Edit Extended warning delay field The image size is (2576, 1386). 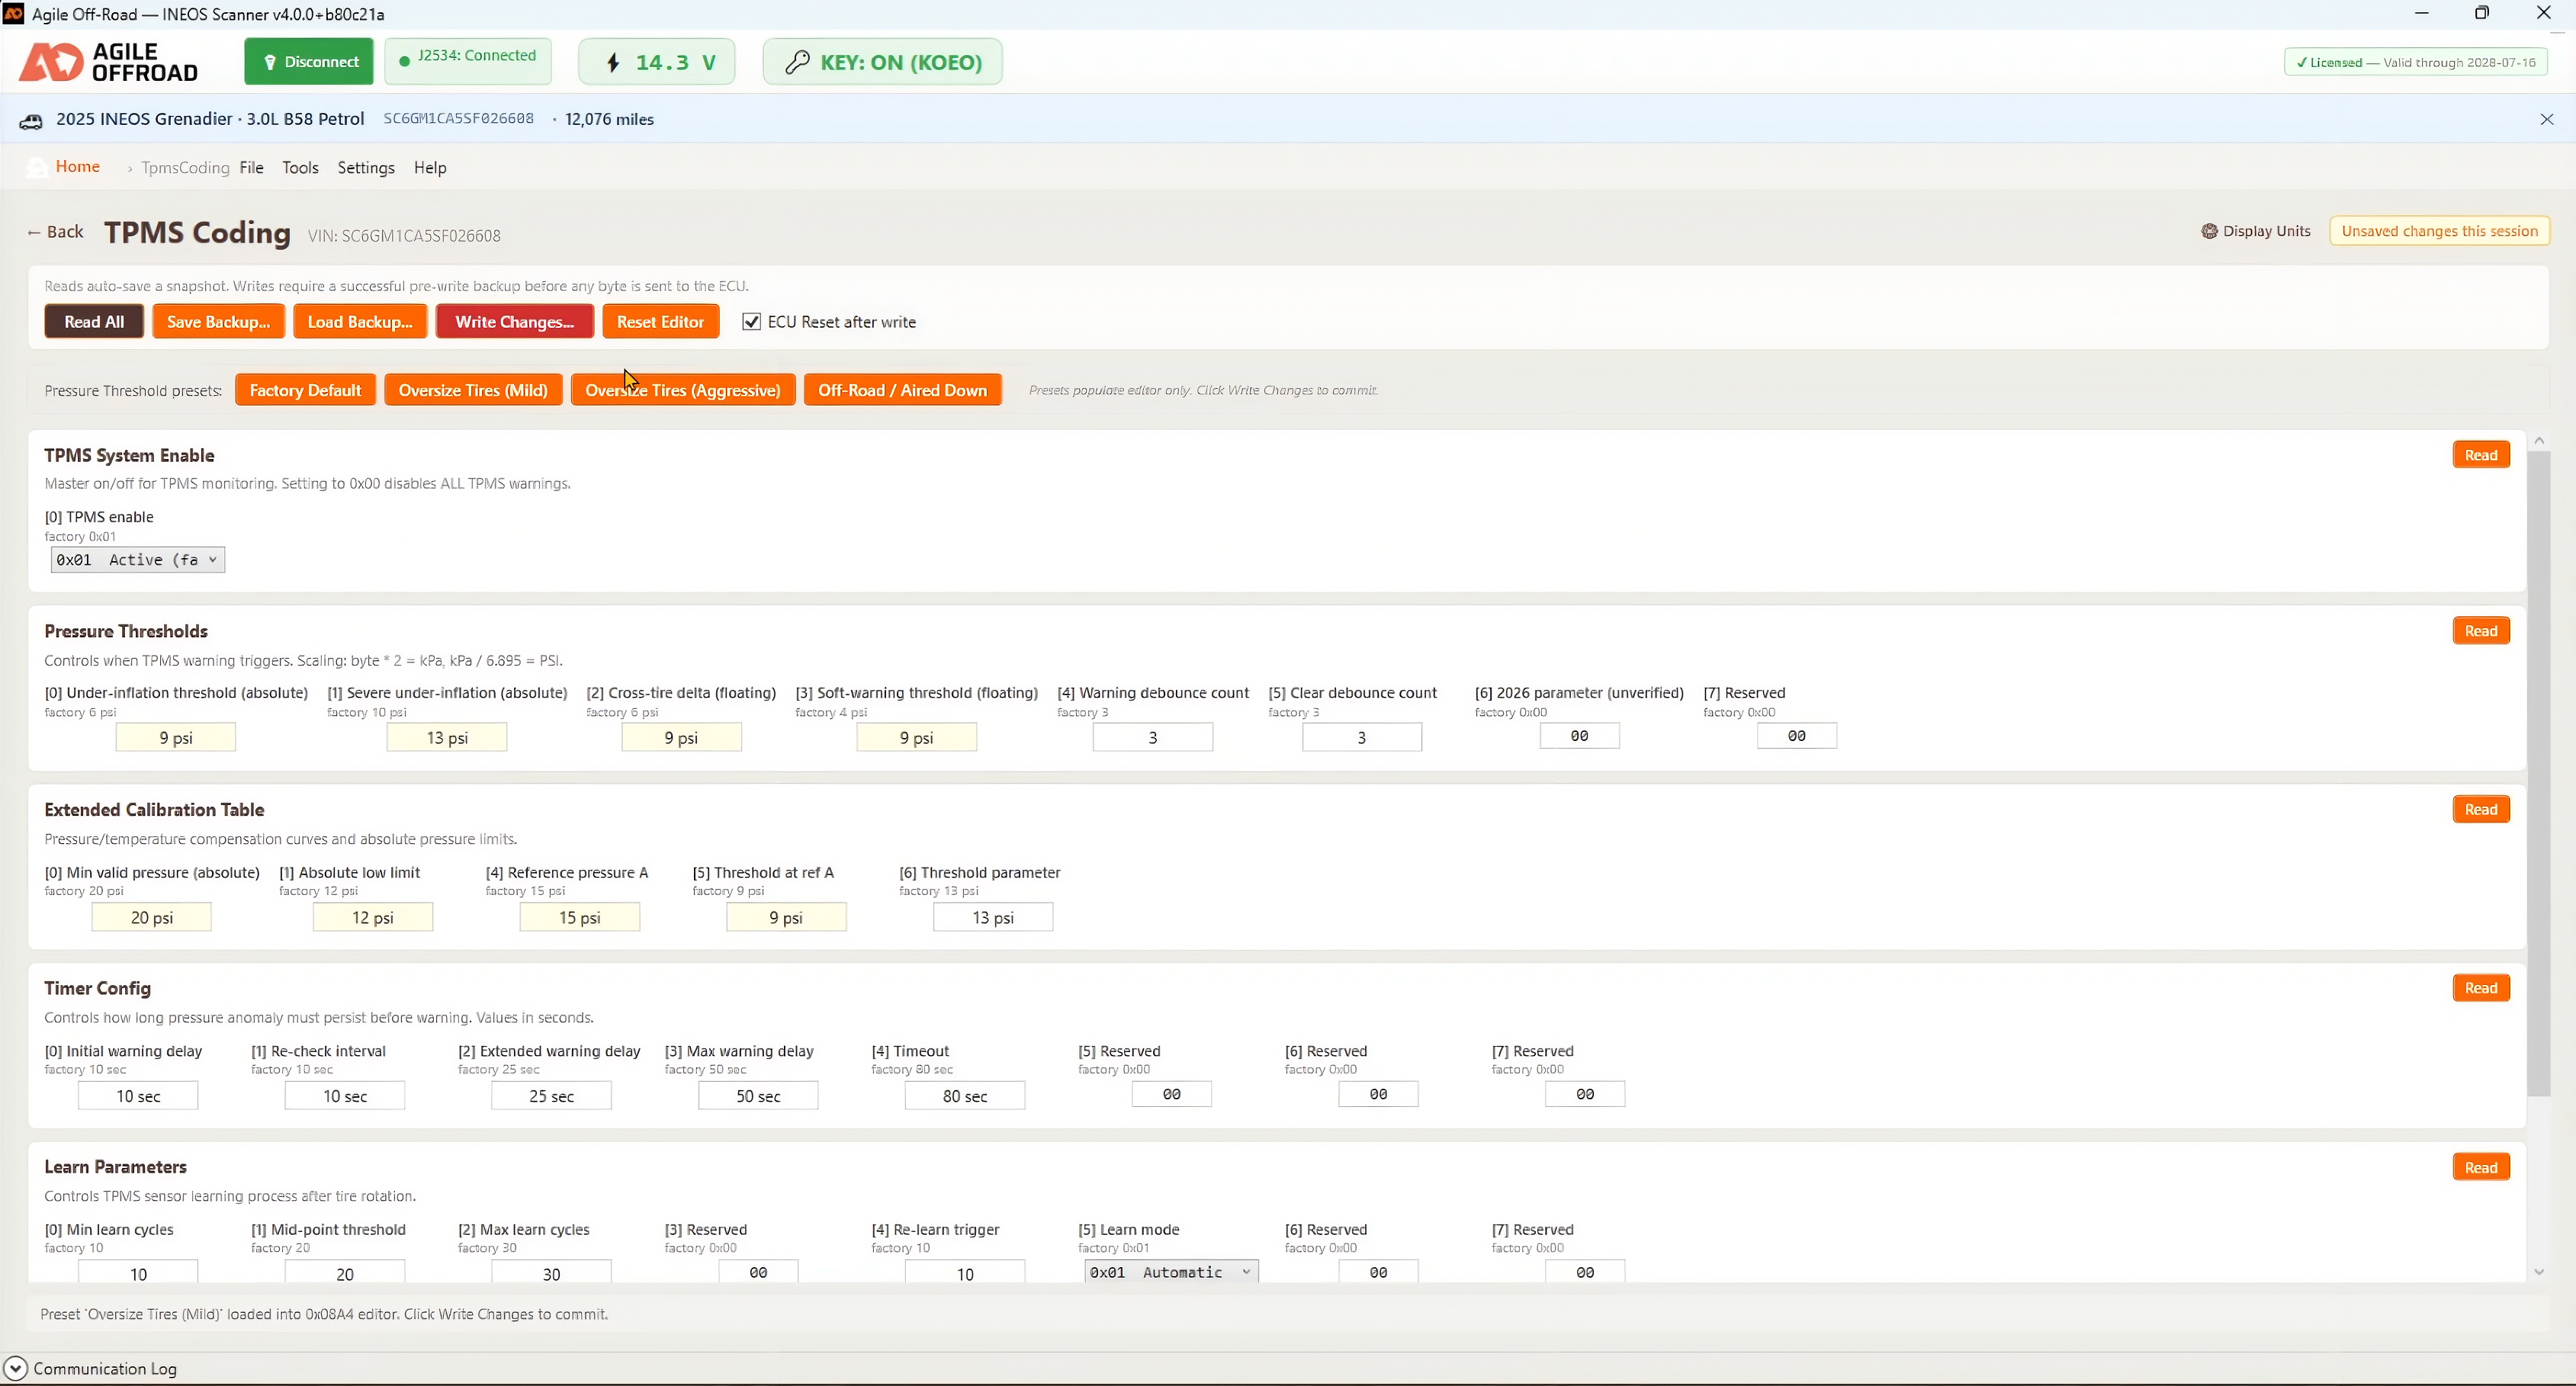click(x=551, y=1096)
